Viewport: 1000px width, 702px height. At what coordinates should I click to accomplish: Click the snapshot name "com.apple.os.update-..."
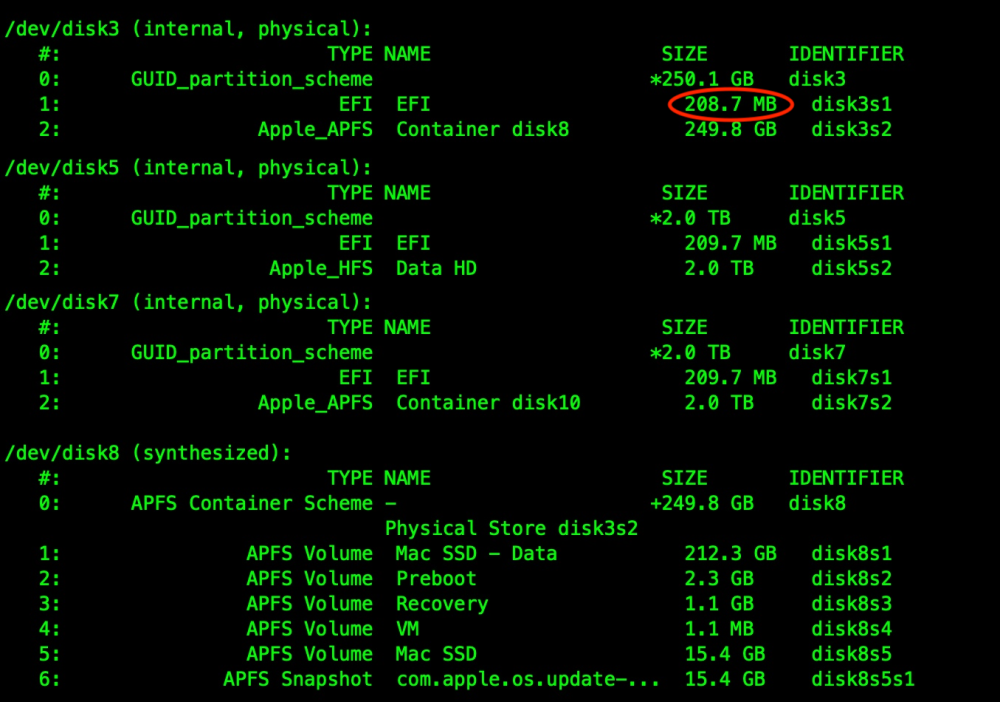[528, 680]
